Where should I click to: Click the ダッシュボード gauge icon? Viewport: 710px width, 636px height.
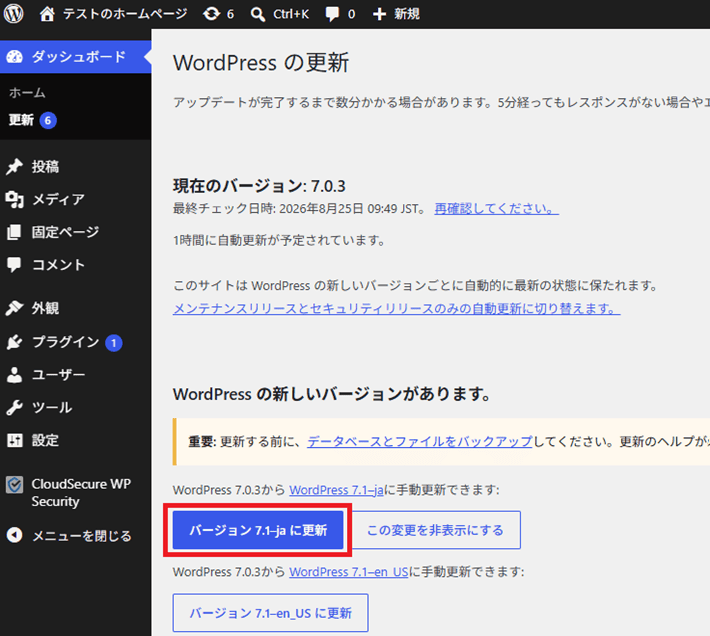14,57
